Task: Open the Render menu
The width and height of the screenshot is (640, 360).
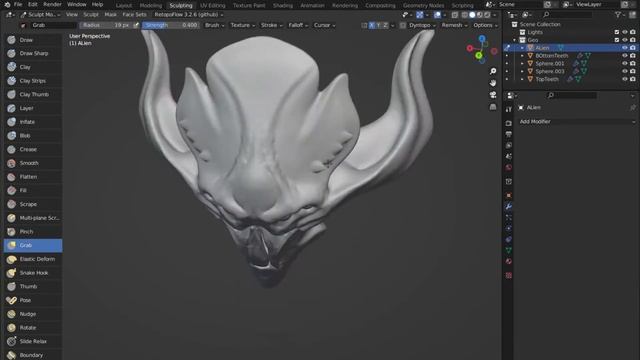Action: (x=52, y=4)
